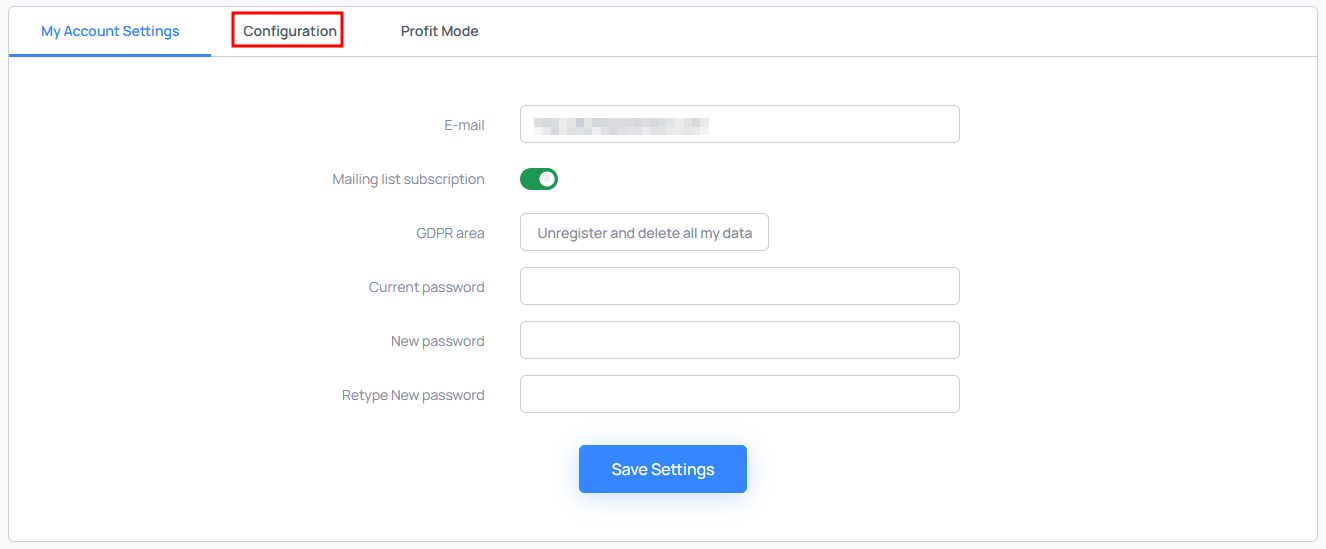
Task: Click the Current password label text
Action: (427, 287)
